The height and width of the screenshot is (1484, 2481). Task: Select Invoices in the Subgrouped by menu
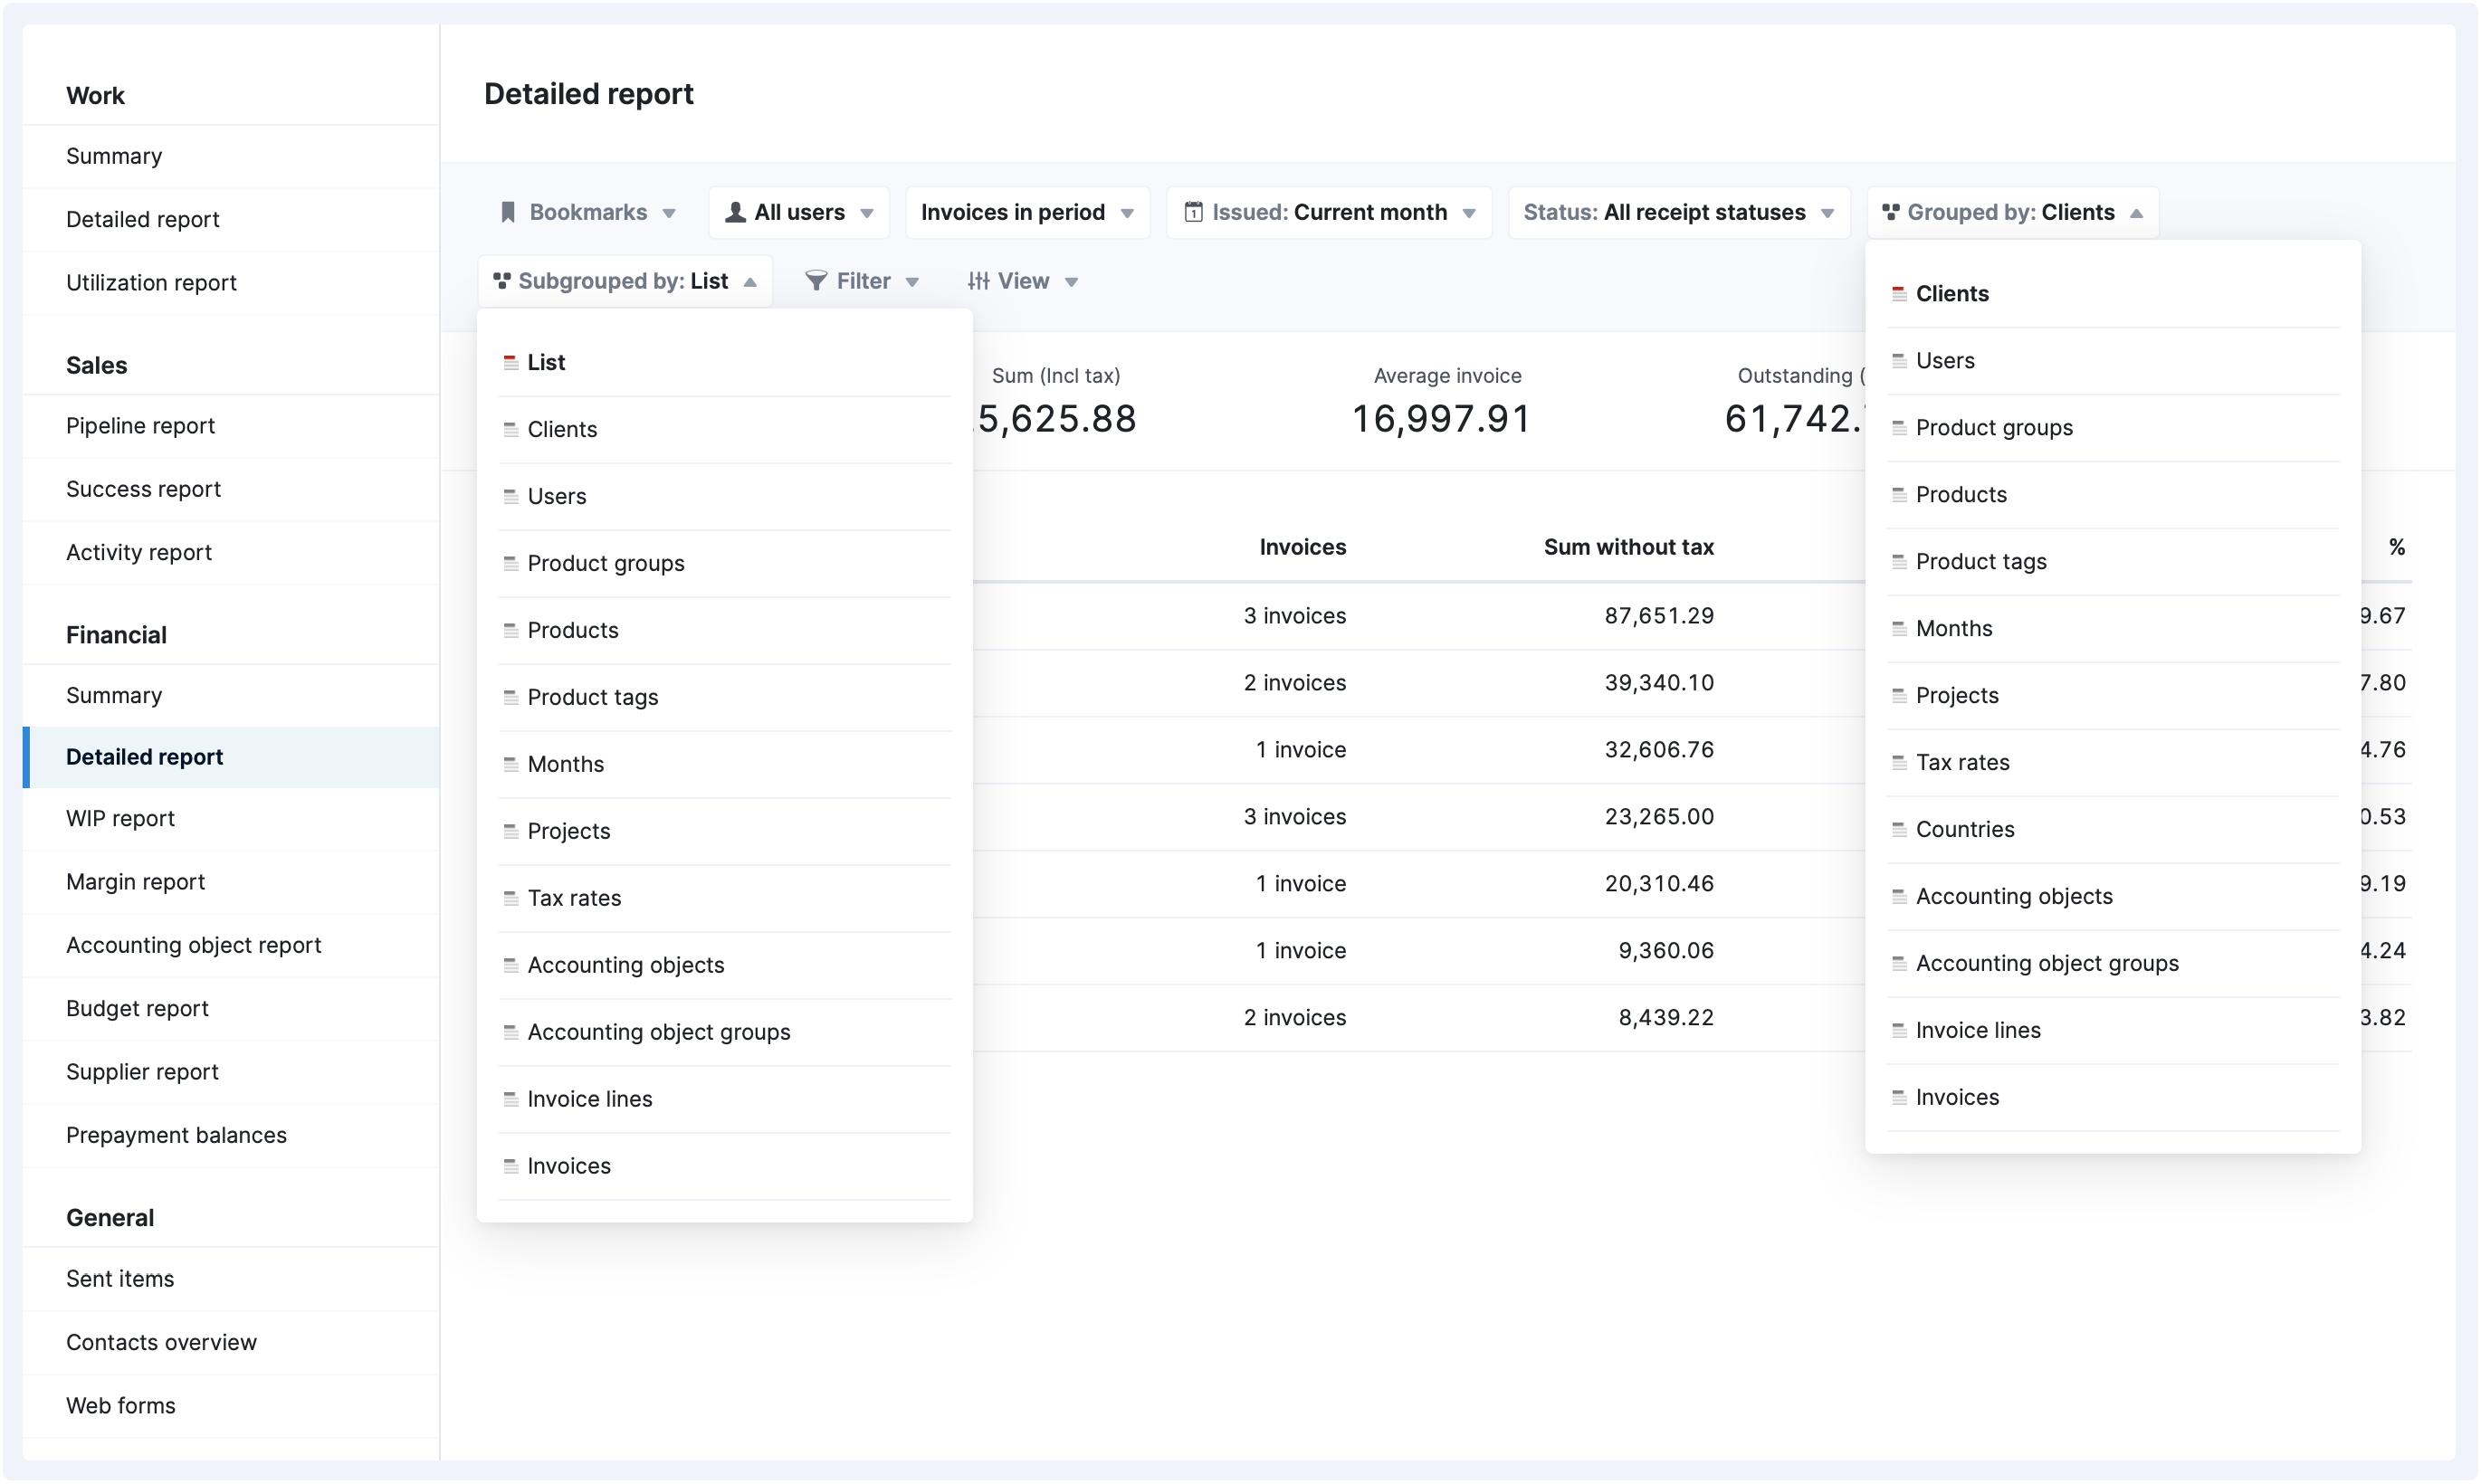point(724,1166)
